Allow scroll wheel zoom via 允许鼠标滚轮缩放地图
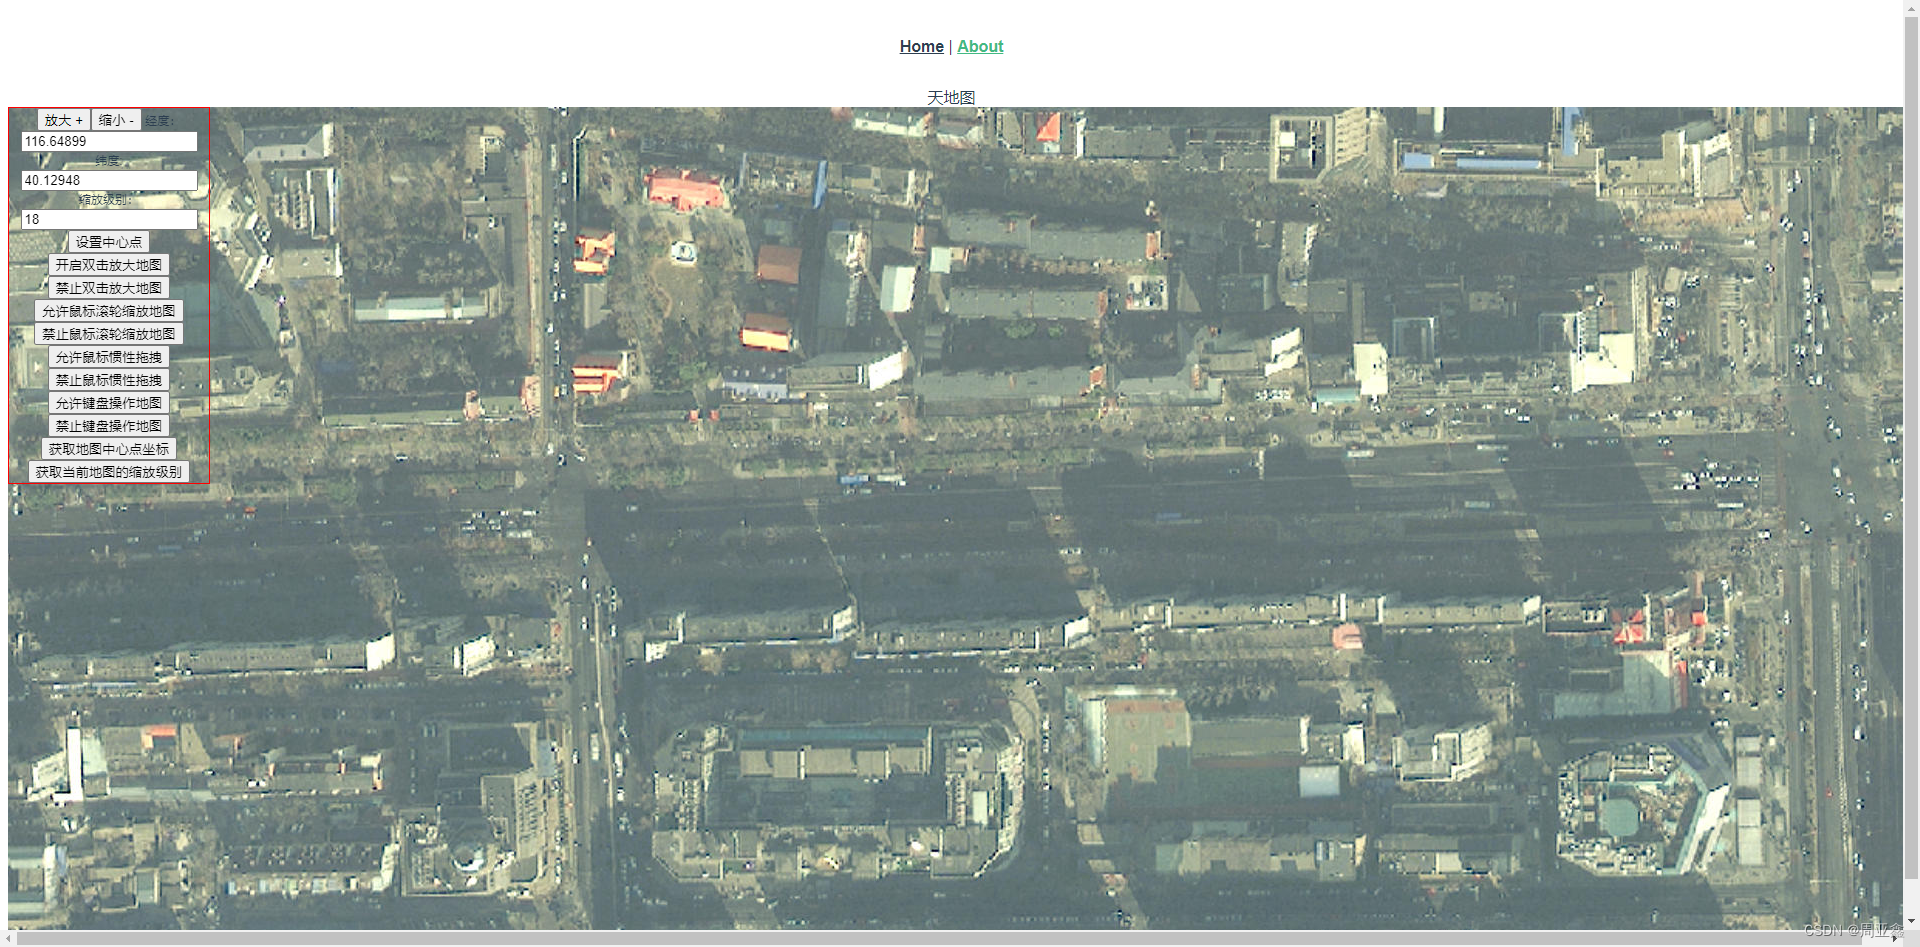 [109, 311]
